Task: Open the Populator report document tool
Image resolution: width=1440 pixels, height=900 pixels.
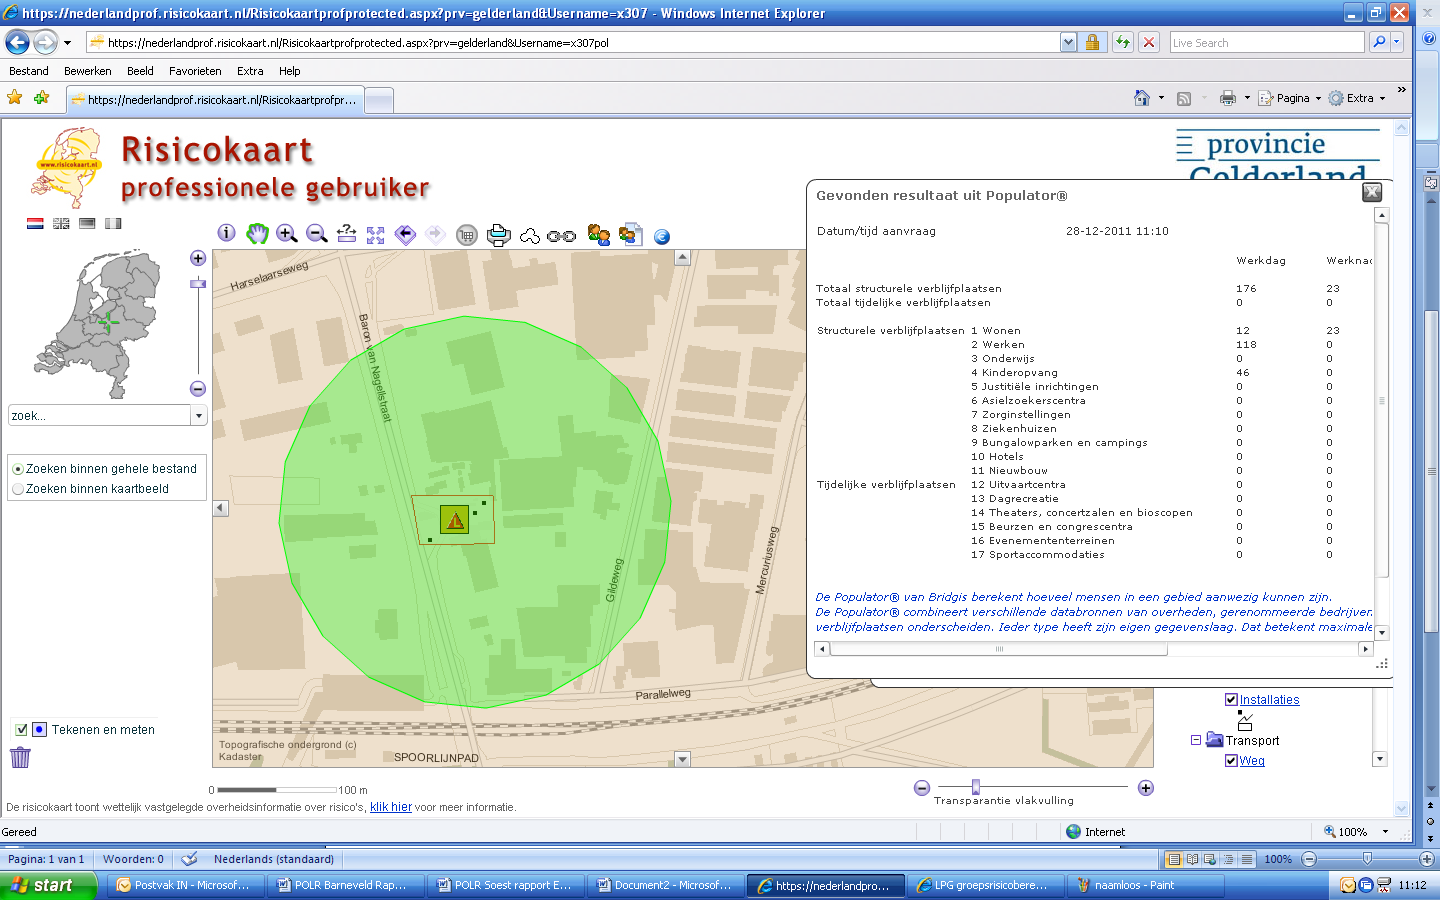Action: tap(630, 234)
